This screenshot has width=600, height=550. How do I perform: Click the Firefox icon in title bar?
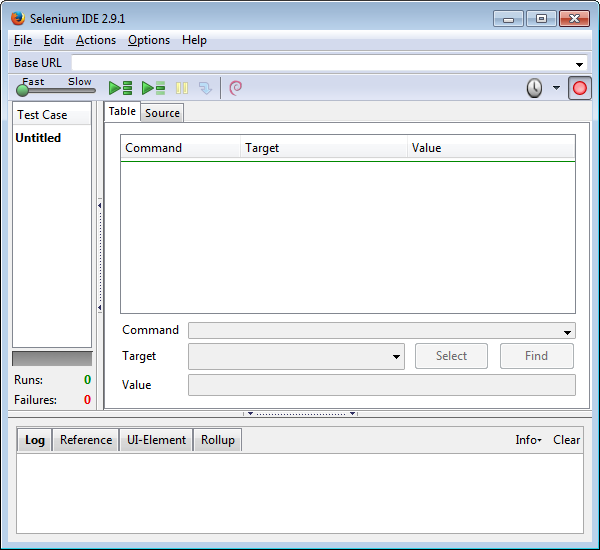[x=18, y=18]
